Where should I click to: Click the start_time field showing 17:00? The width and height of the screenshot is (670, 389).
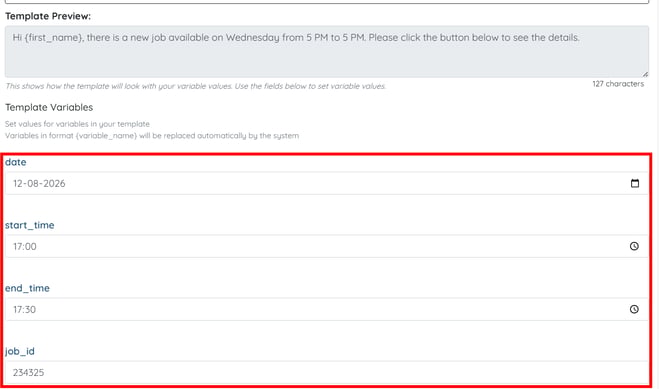pyautogui.click(x=327, y=246)
